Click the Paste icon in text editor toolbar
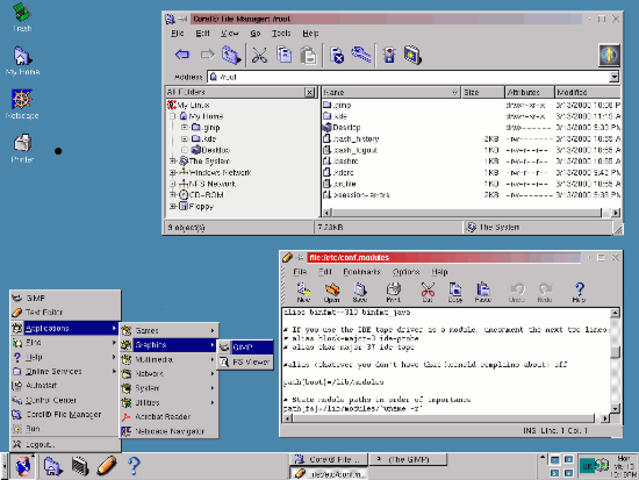 coord(483,292)
